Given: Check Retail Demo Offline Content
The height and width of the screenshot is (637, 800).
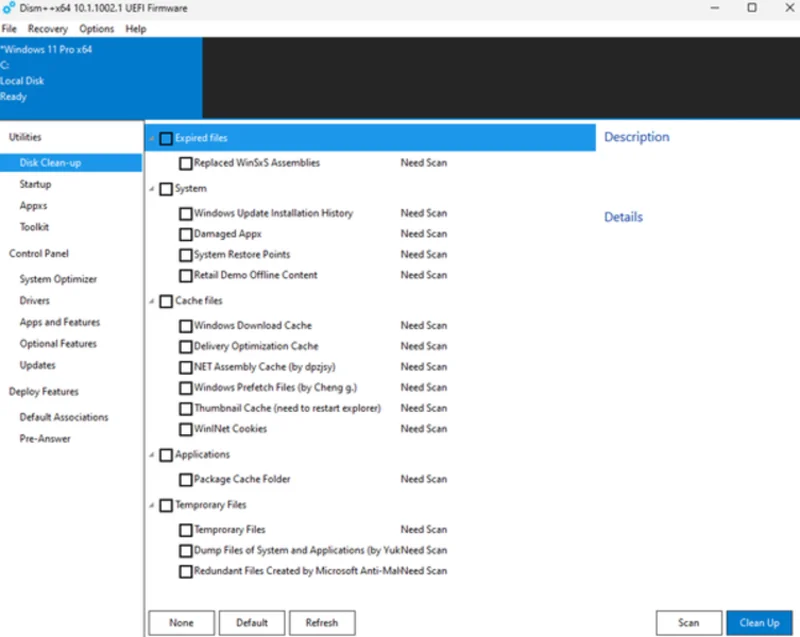Looking at the screenshot, I should point(186,276).
